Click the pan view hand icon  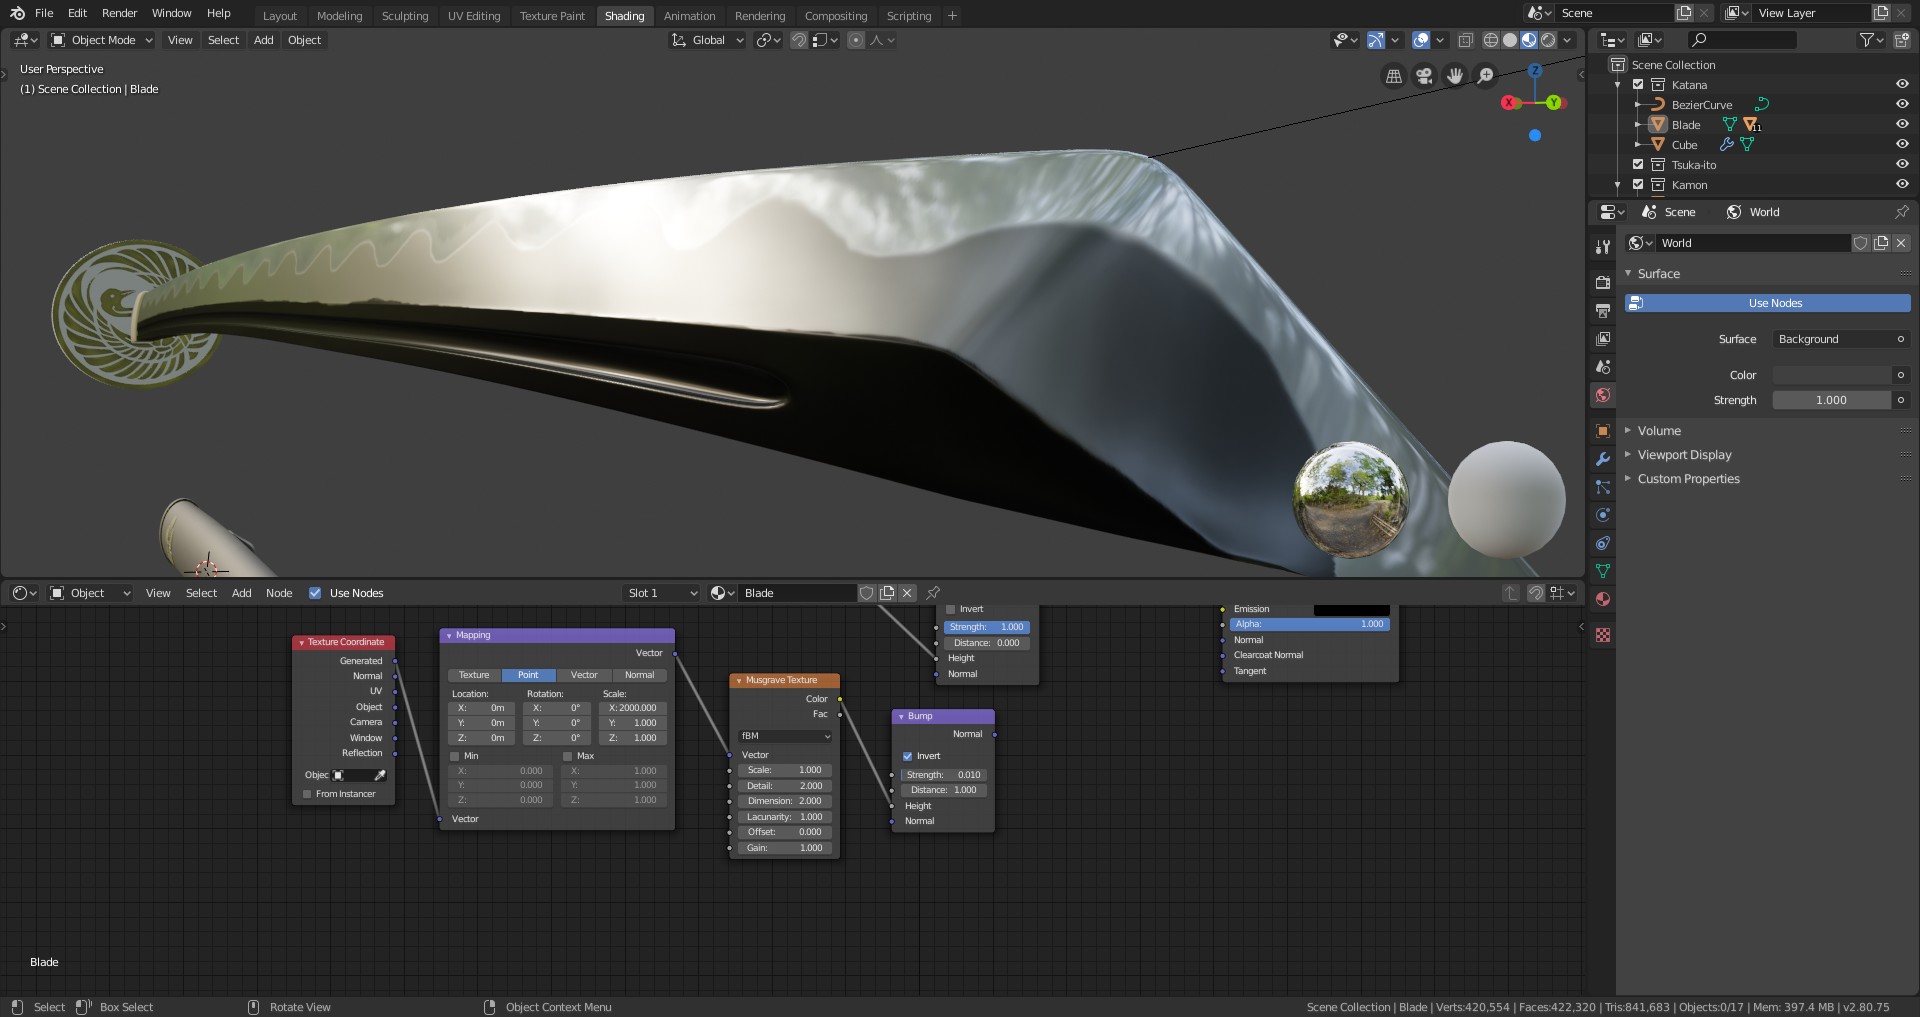(1455, 76)
